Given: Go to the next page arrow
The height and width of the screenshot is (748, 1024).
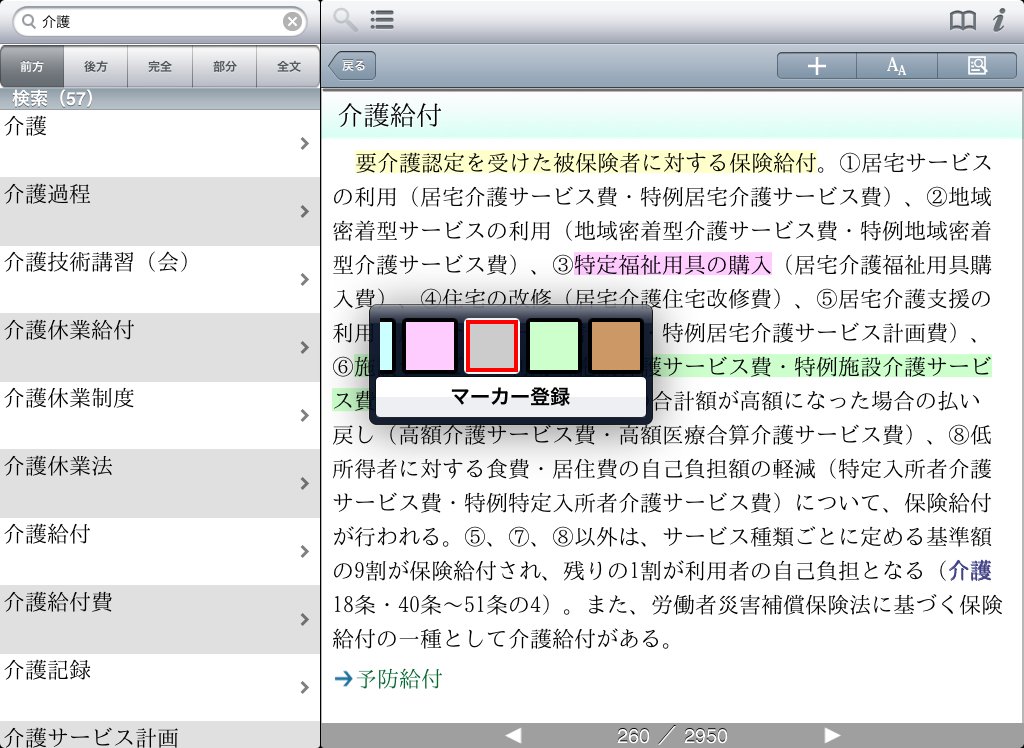Looking at the screenshot, I should pos(832,736).
